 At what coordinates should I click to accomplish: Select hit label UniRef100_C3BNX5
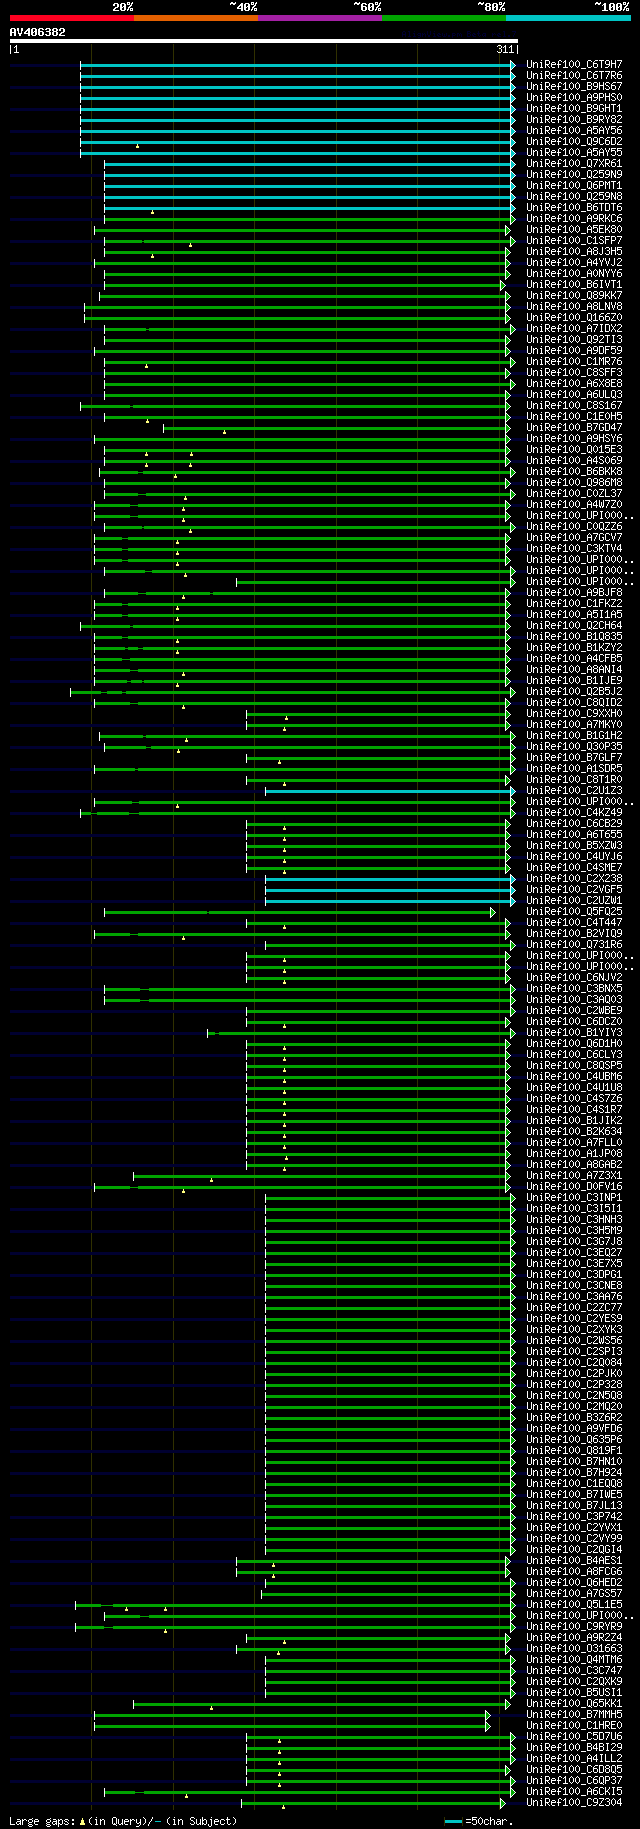click(574, 989)
